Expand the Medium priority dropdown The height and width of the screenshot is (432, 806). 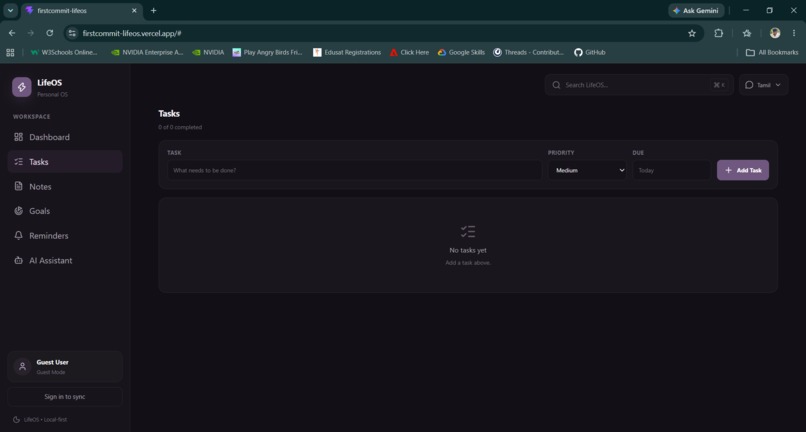click(x=587, y=170)
